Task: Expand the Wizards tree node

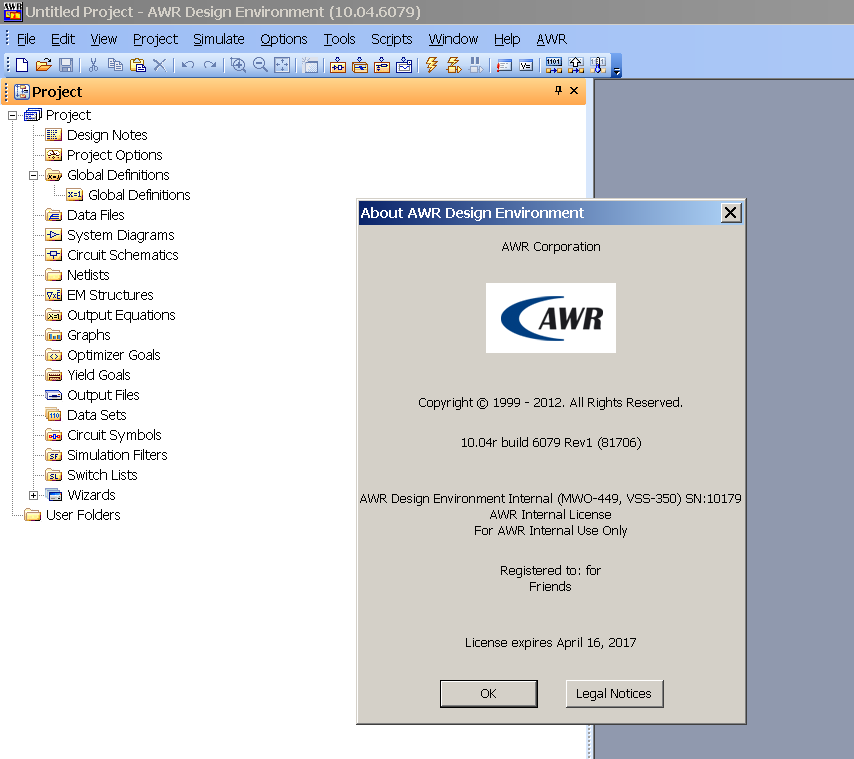Action: point(34,495)
